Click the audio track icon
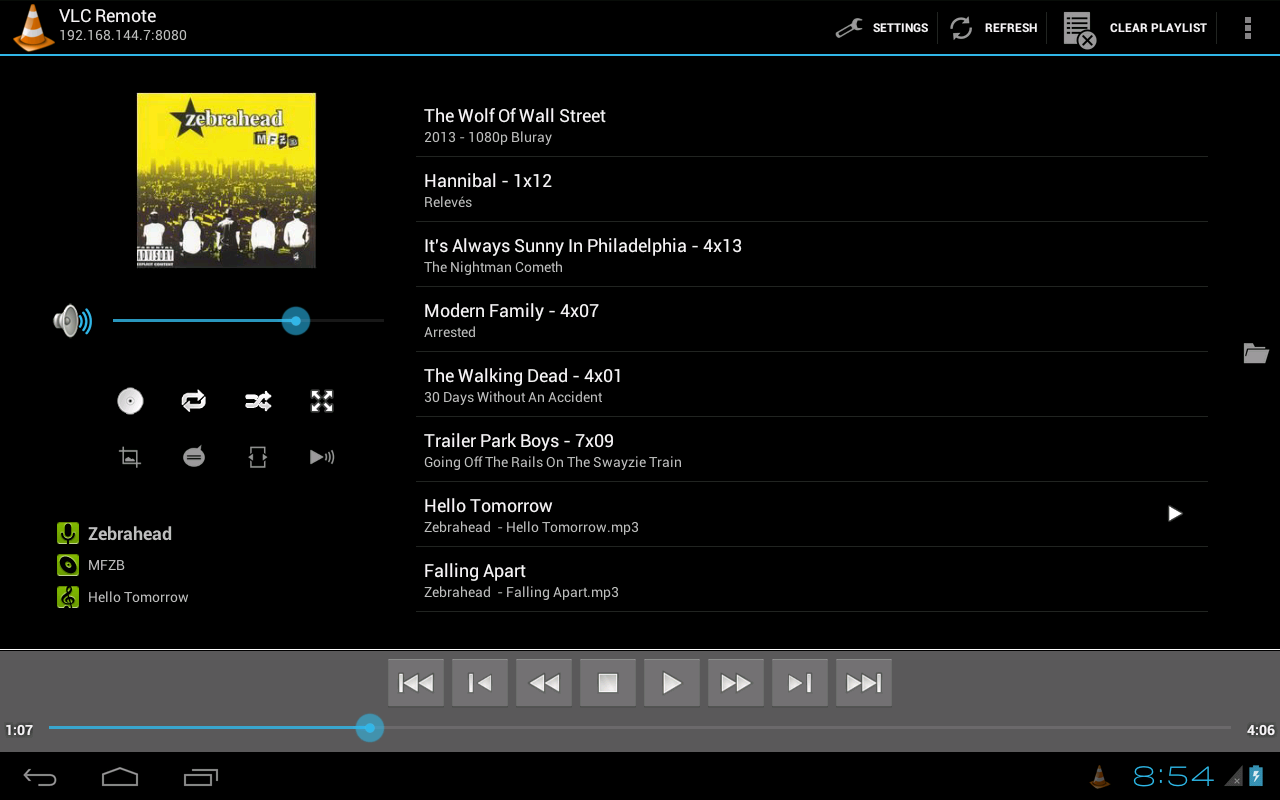 click(322, 457)
